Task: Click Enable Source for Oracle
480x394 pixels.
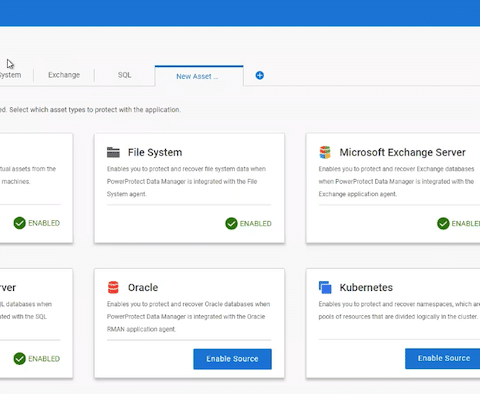Action: click(232, 359)
